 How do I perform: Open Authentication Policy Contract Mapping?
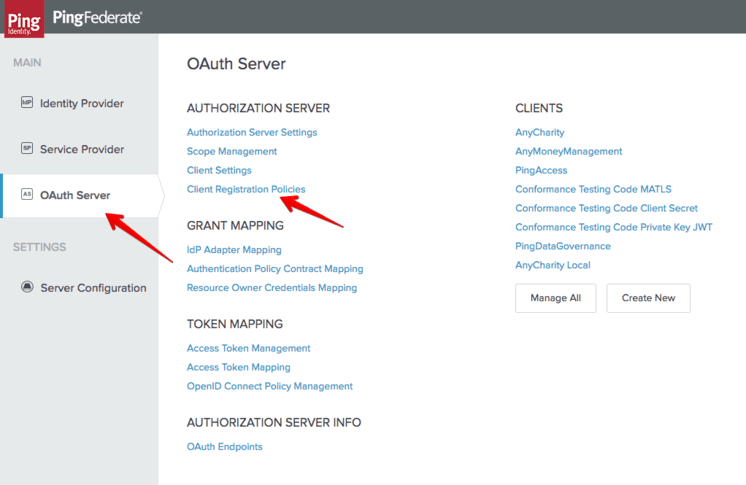pos(275,269)
